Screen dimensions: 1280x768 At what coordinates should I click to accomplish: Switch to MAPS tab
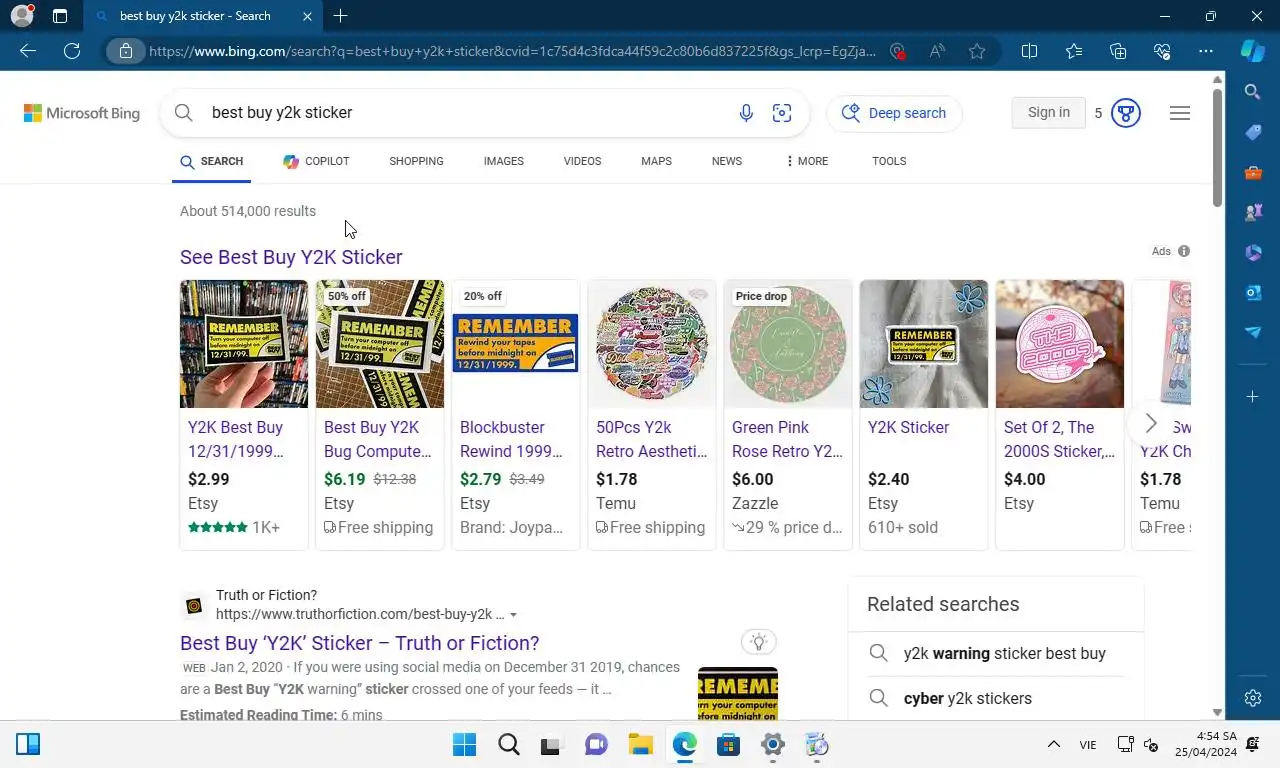[656, 161]
